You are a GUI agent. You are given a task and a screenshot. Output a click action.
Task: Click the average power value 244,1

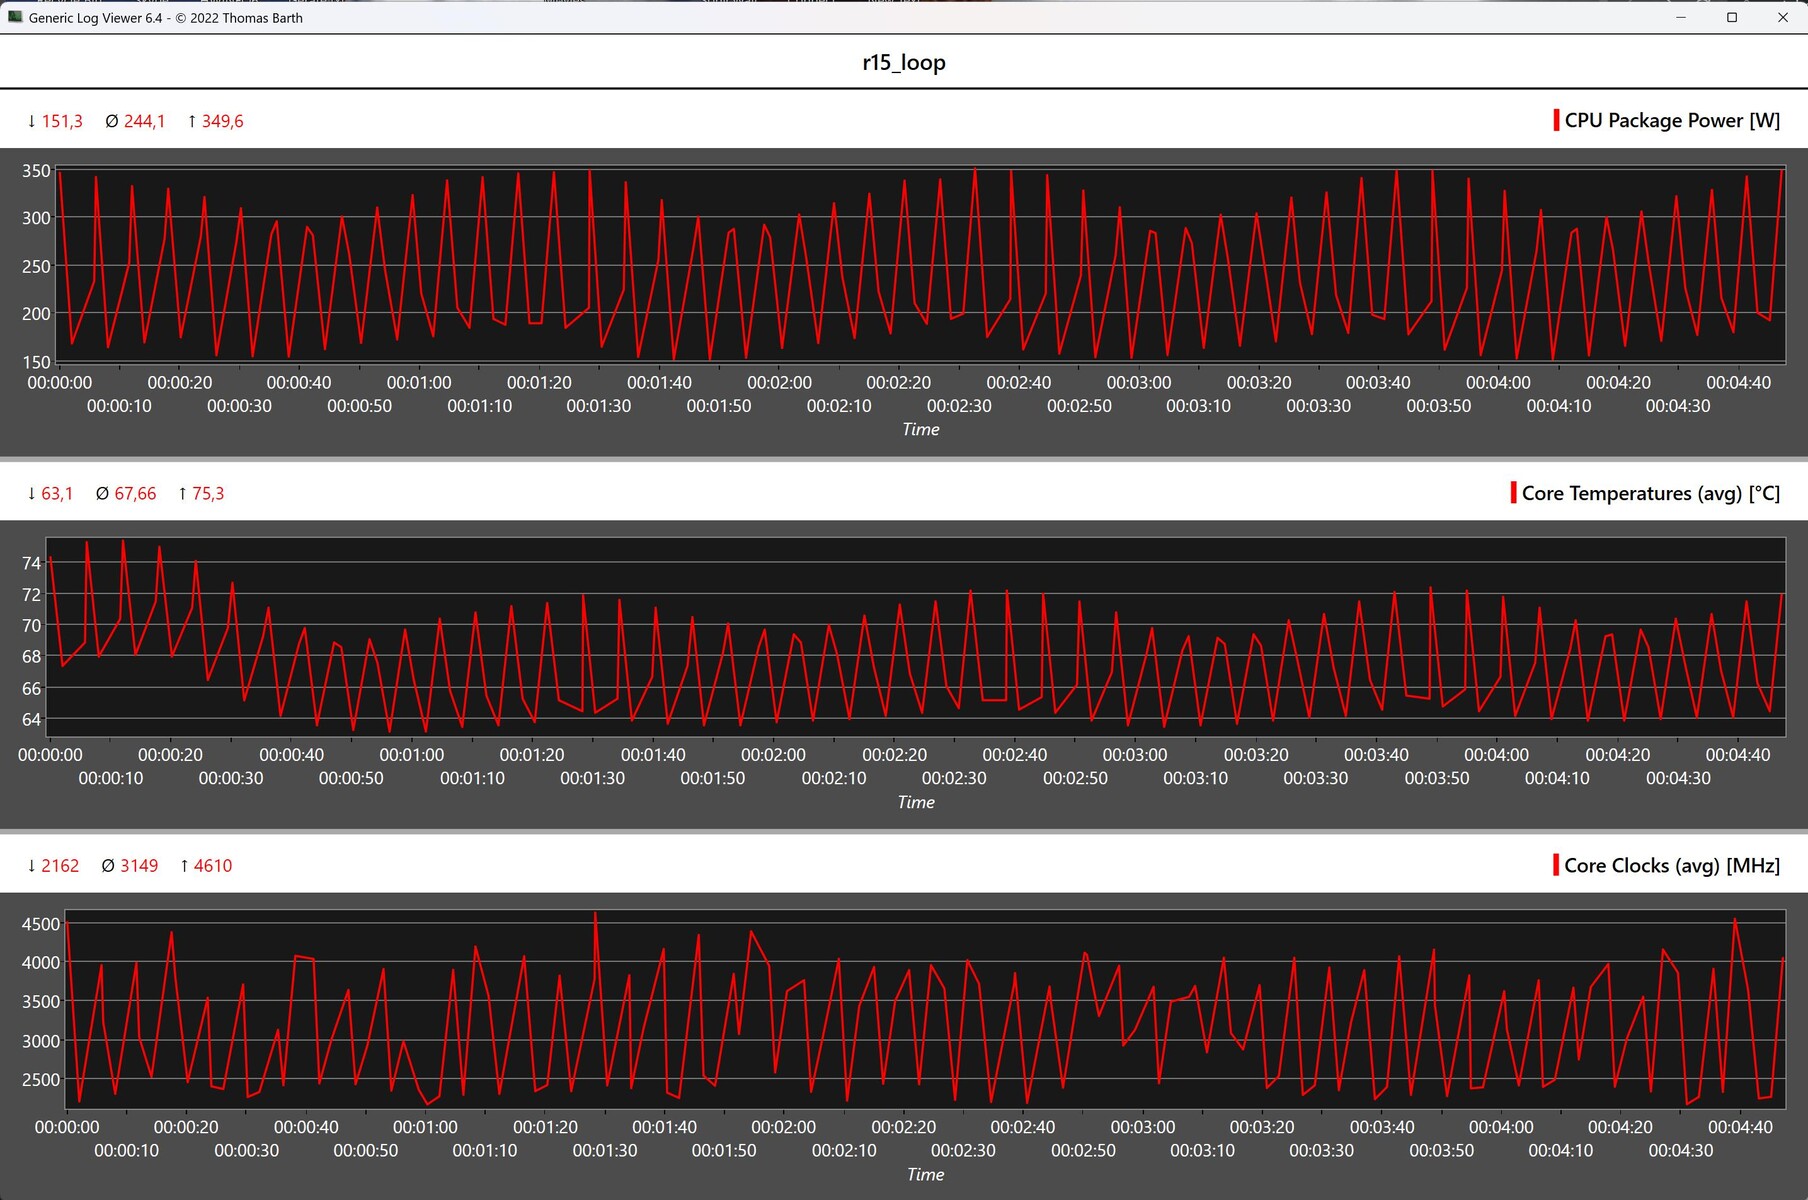[144, 121]
